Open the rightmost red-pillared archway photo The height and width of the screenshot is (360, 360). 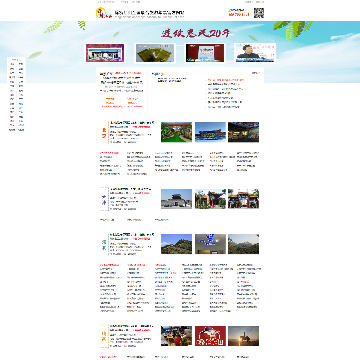pyautogui.click(x=243, y=199)
